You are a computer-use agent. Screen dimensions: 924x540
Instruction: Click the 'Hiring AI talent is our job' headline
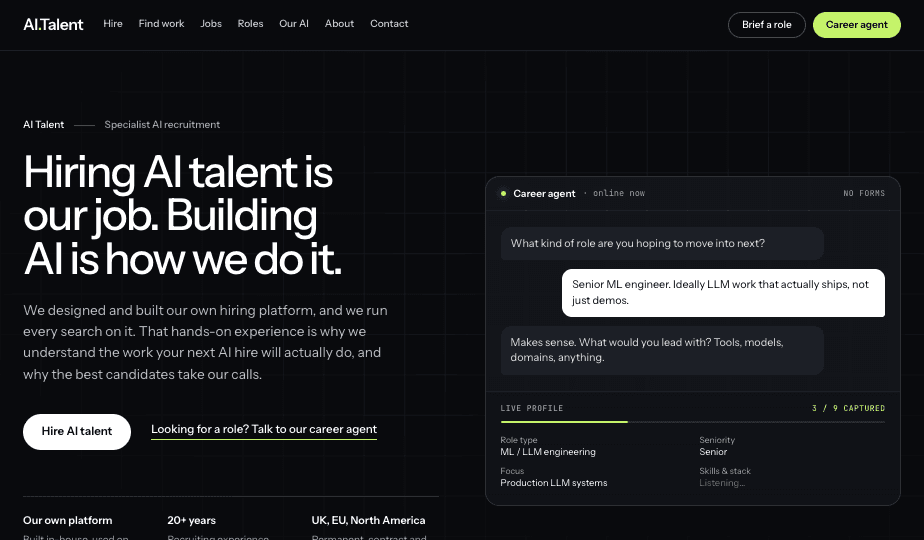click(183, 215)
